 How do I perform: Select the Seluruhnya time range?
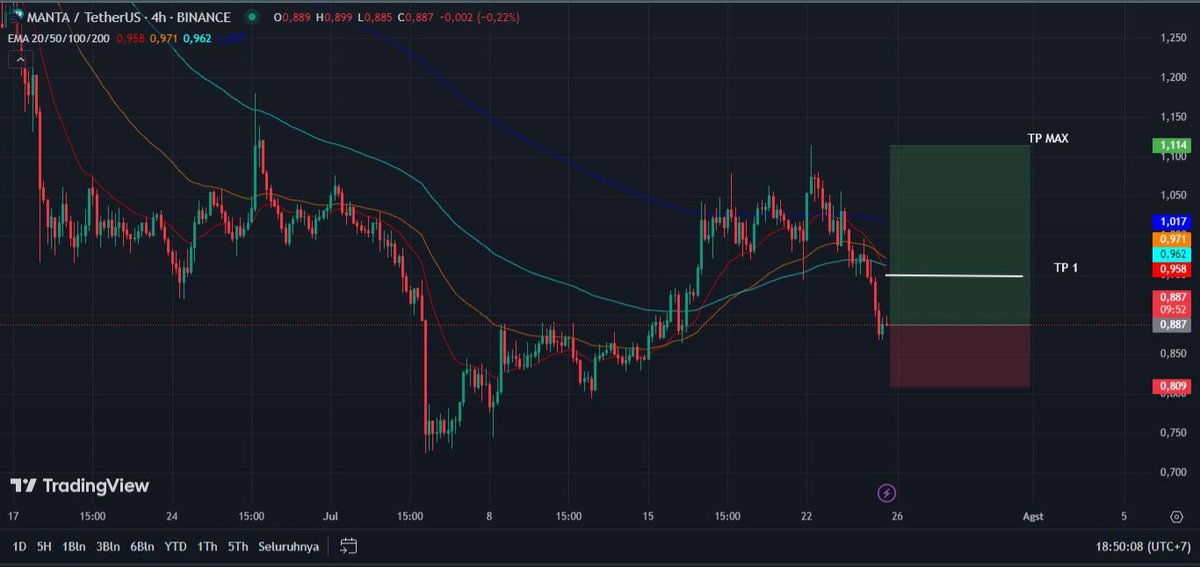tap(288, 547)
